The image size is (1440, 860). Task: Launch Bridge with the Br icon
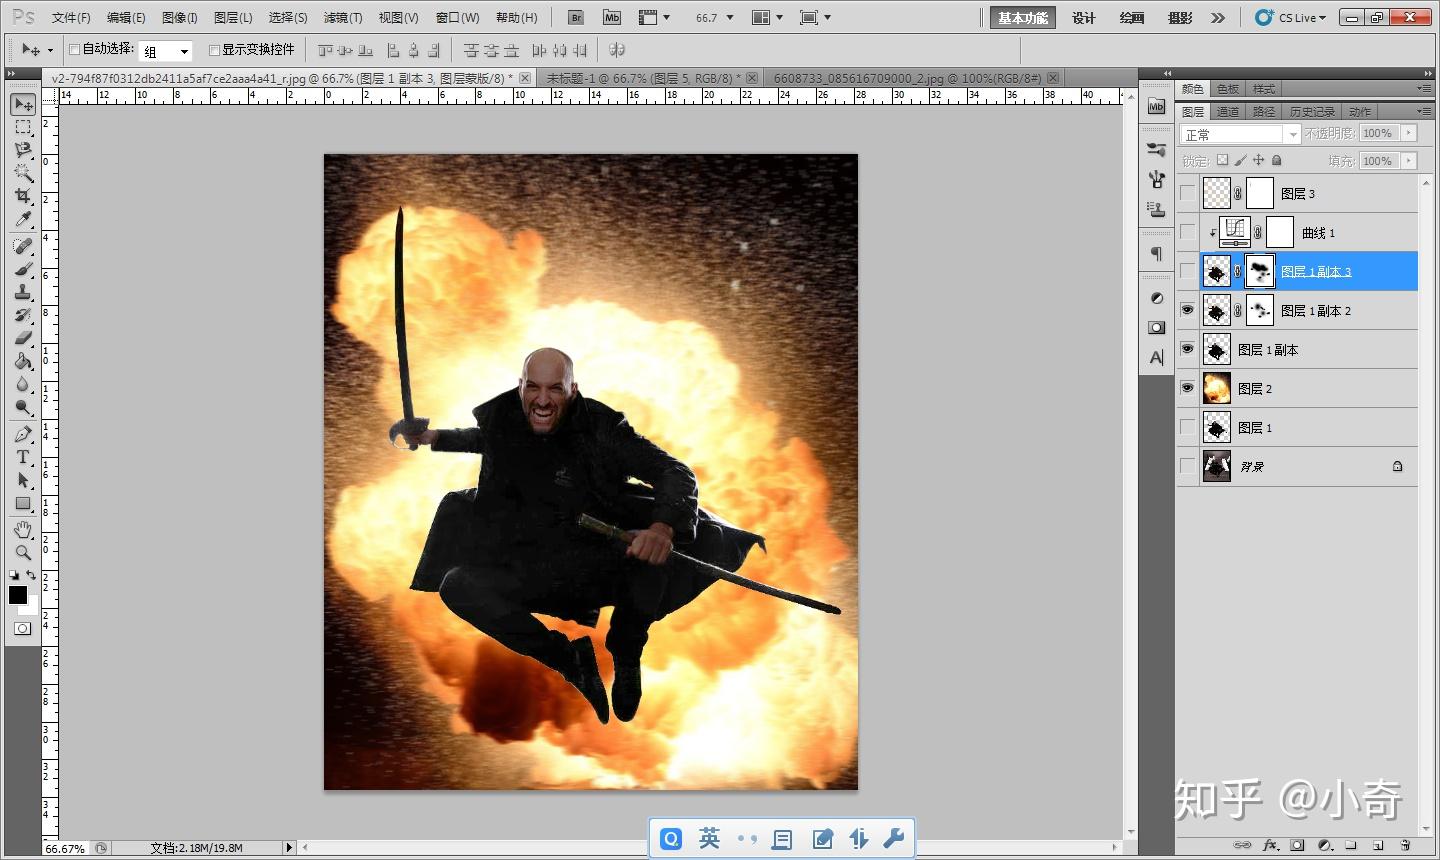[x=575, y=18]
